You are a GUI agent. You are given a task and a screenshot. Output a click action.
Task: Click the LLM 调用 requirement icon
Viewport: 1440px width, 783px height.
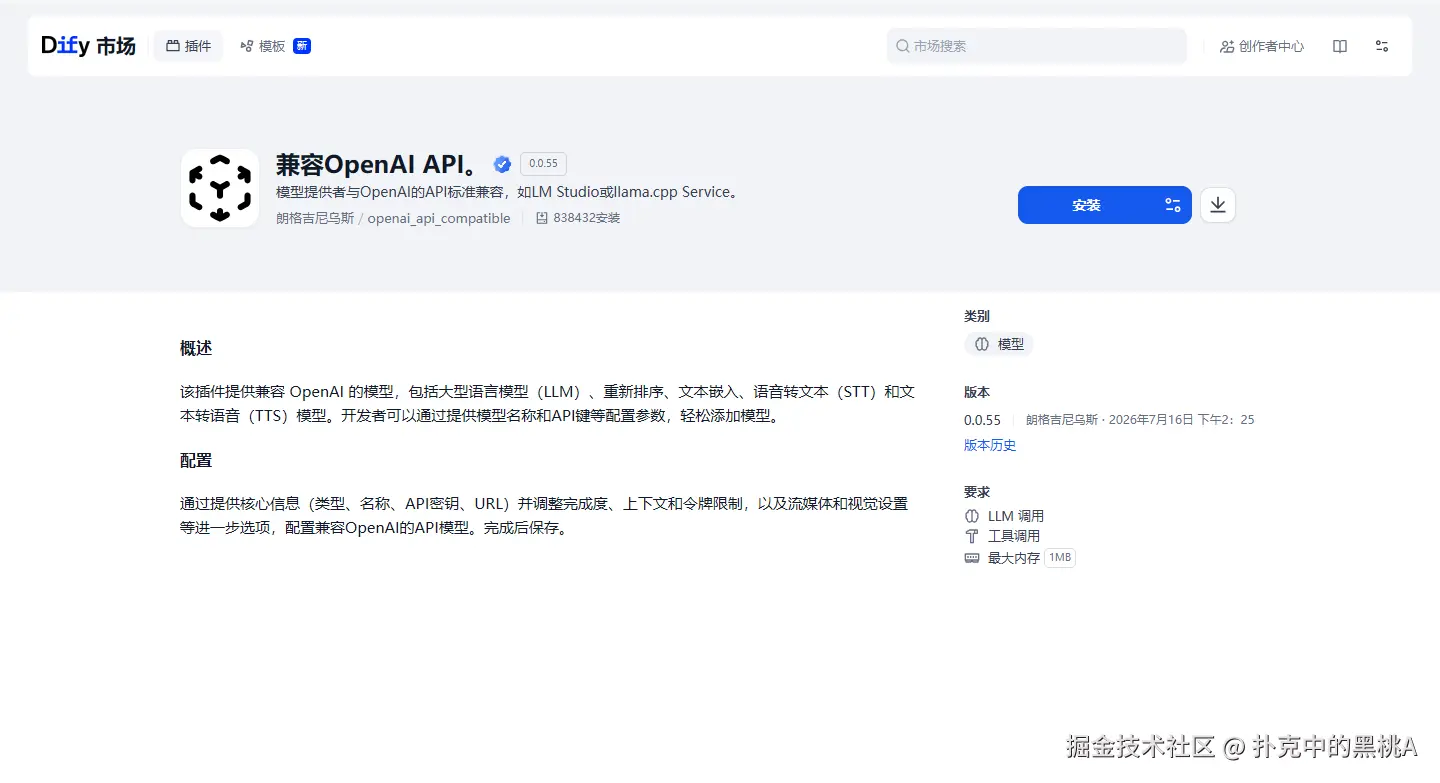pyautogui.click(x=972, y=516)
